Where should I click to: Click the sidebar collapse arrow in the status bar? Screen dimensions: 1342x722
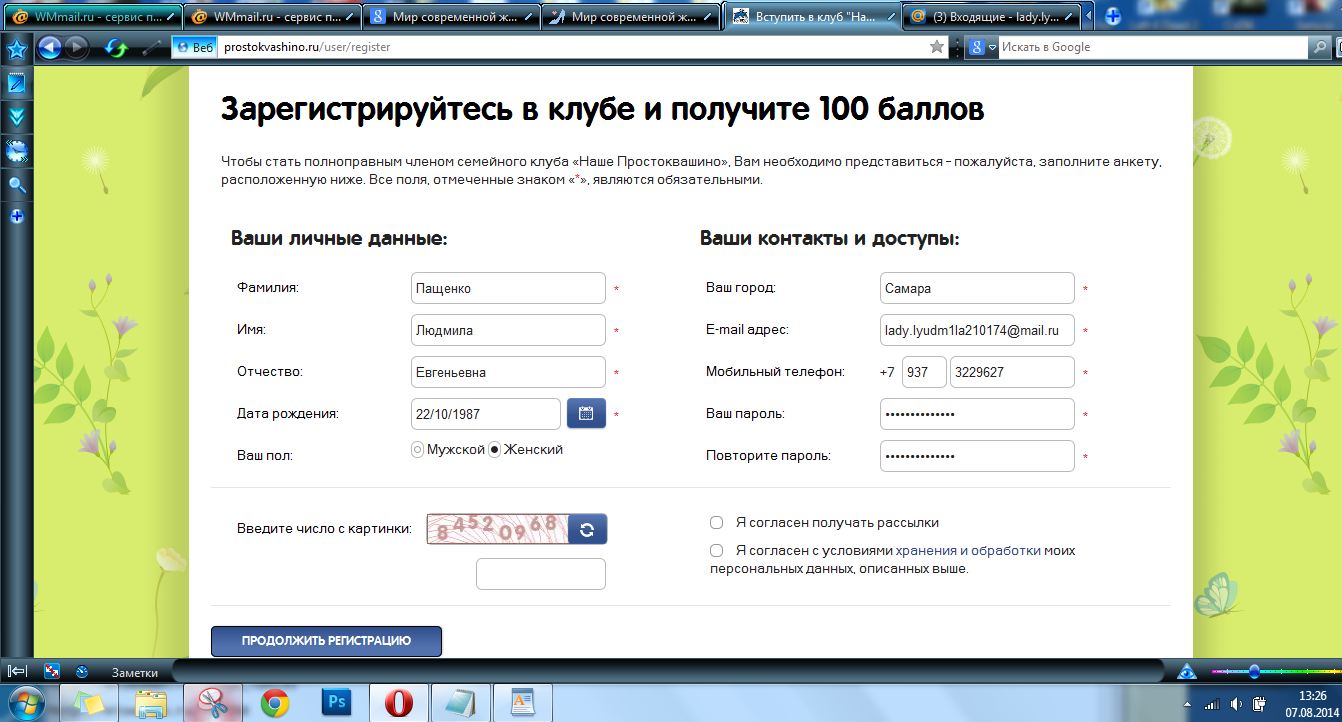17,671
